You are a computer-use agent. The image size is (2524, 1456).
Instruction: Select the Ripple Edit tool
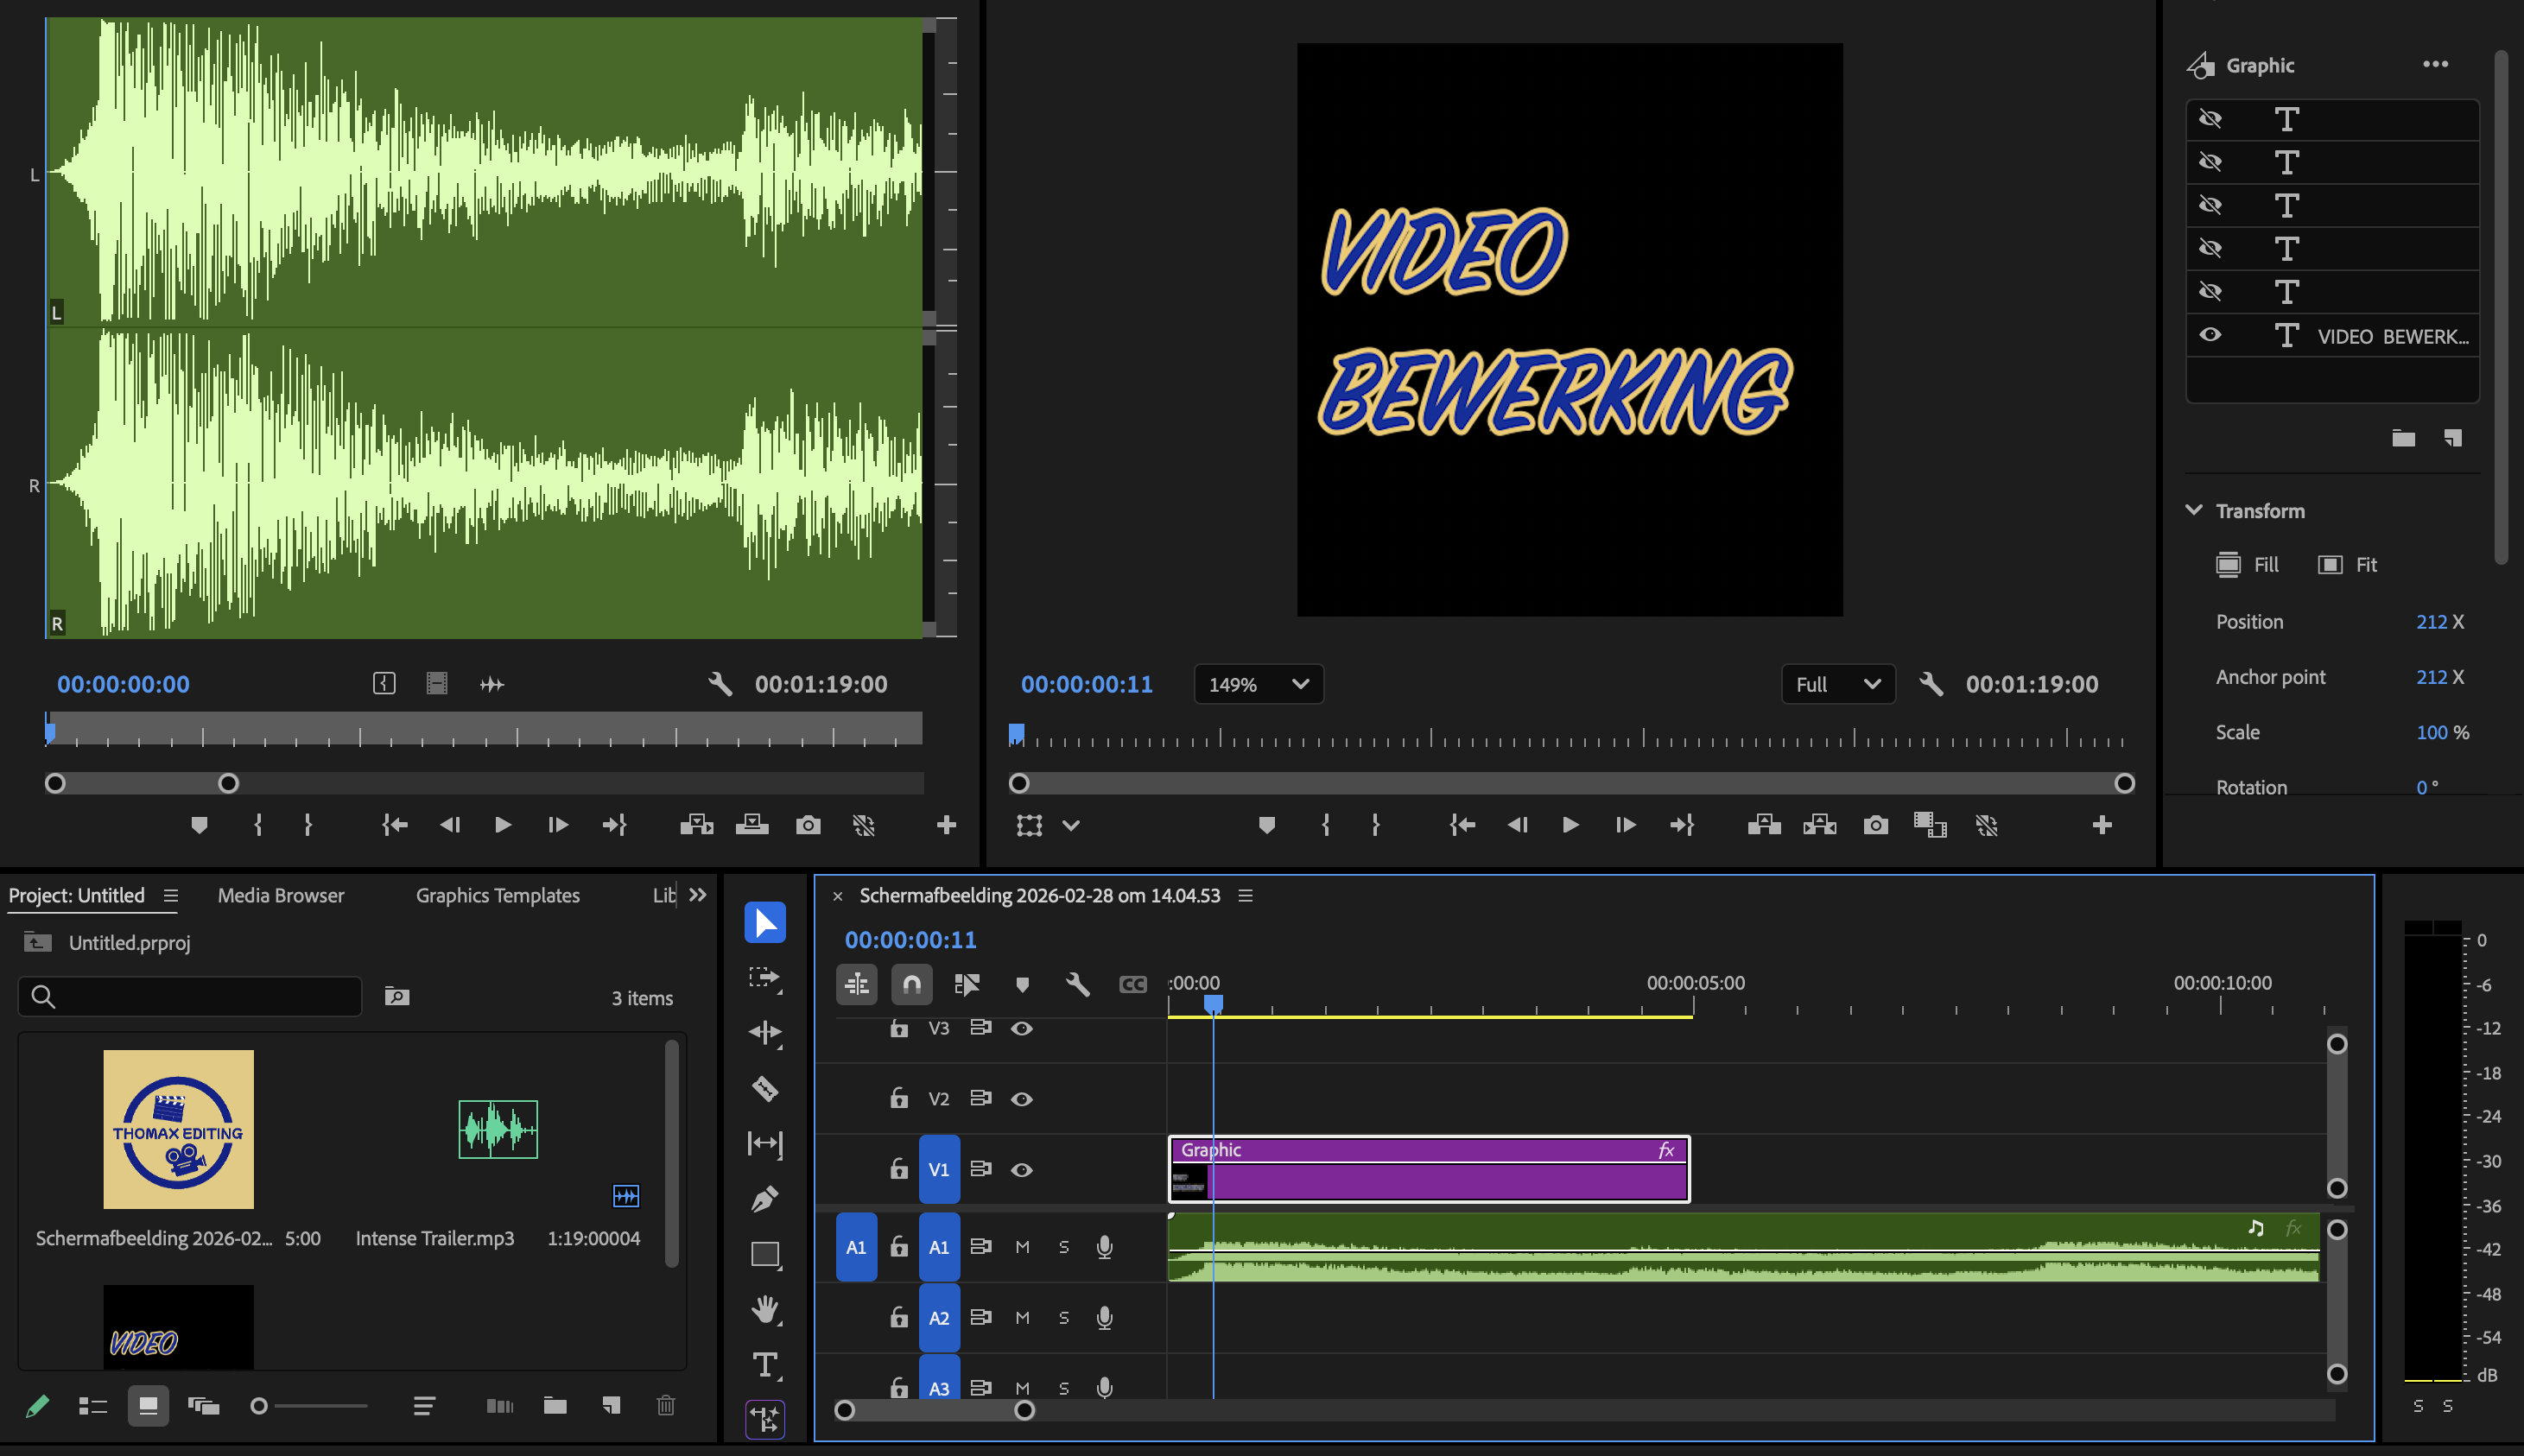pyautogui.click(x=765, y=1032)
